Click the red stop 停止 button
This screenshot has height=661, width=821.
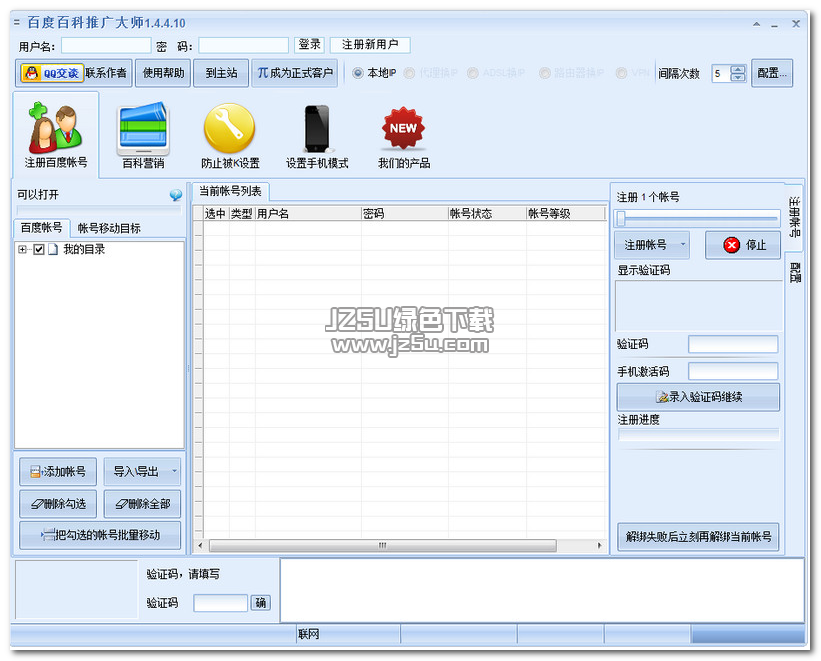tap(742, 245)
